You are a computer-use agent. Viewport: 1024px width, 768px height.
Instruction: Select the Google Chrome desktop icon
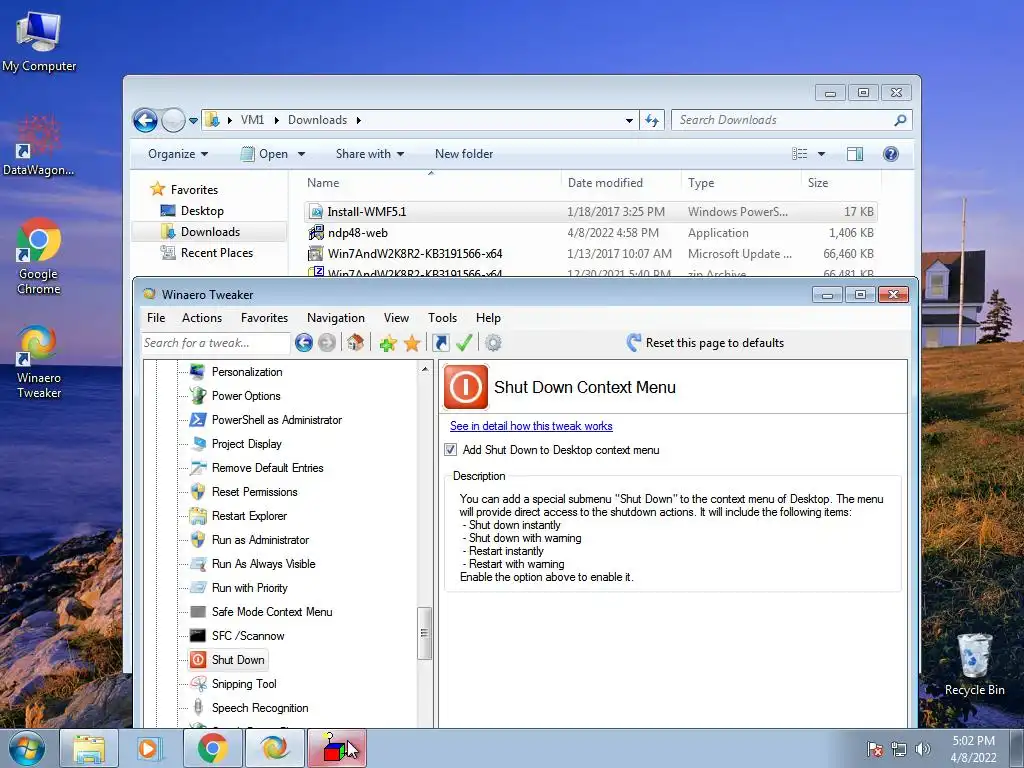pyautogui.click(x=39, y=257)
